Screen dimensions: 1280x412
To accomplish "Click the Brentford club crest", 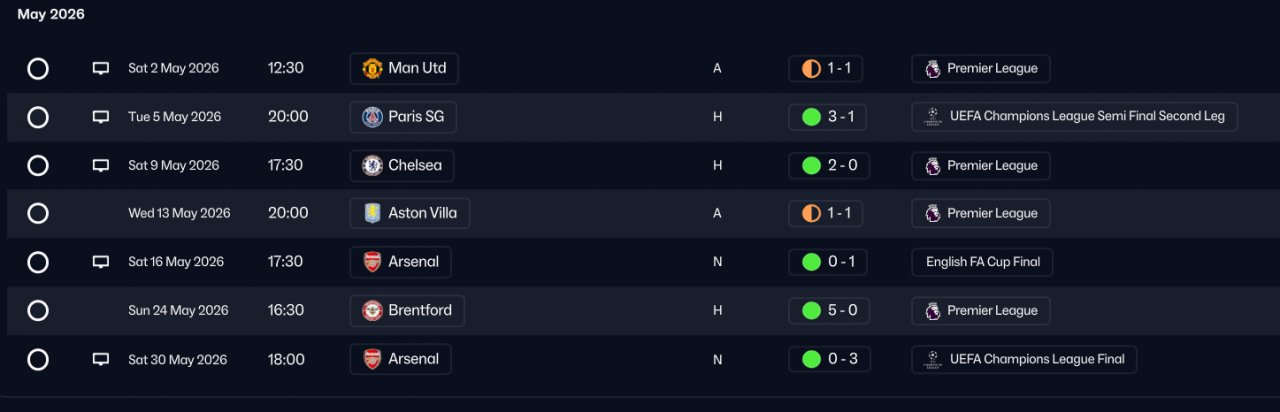I will click(x=372, y=310).
